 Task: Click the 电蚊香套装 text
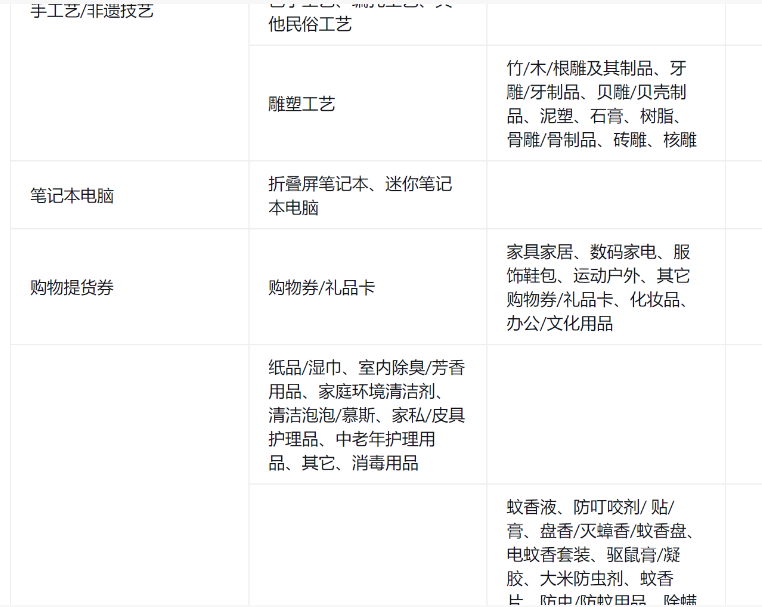coord(547,555)
